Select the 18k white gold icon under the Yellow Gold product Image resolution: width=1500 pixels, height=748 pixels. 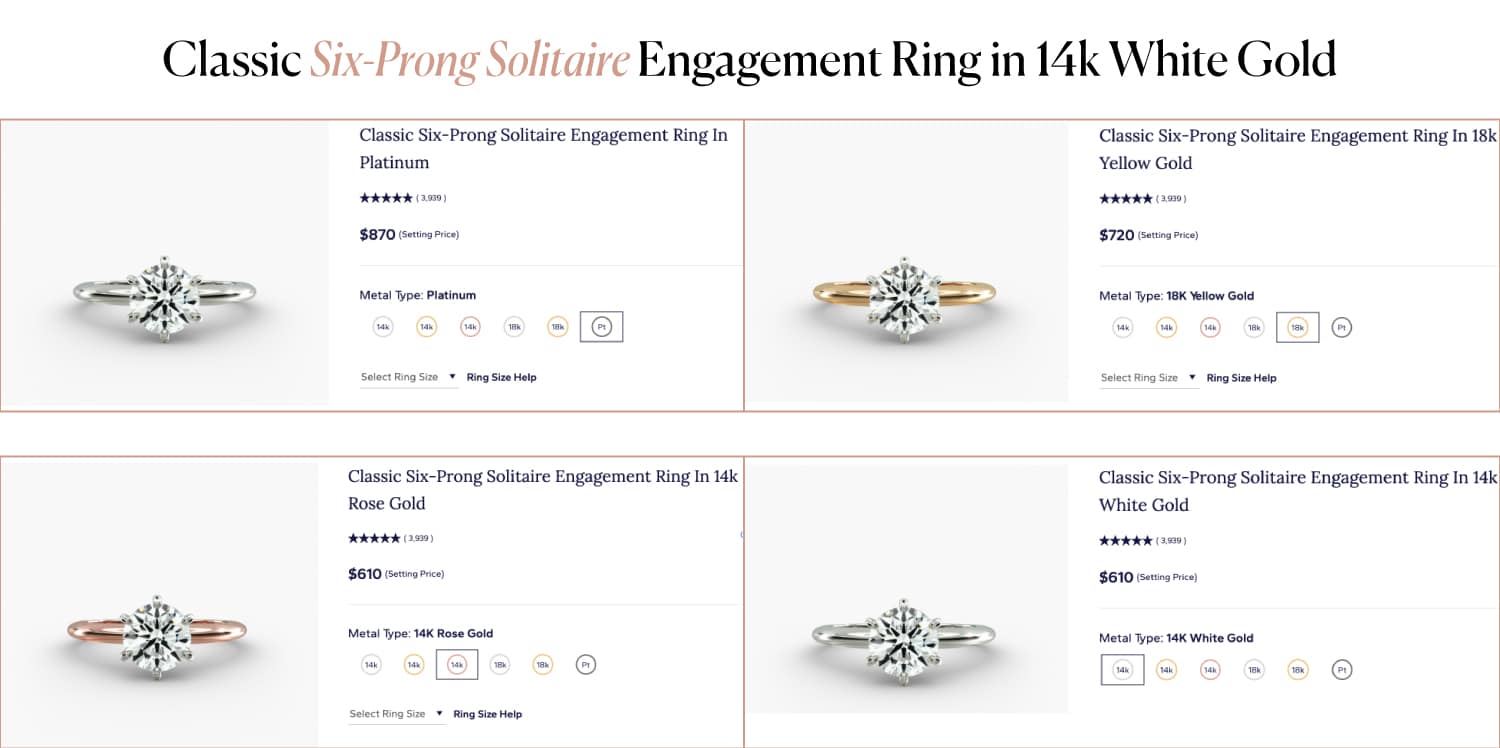tap(1253, 327)
